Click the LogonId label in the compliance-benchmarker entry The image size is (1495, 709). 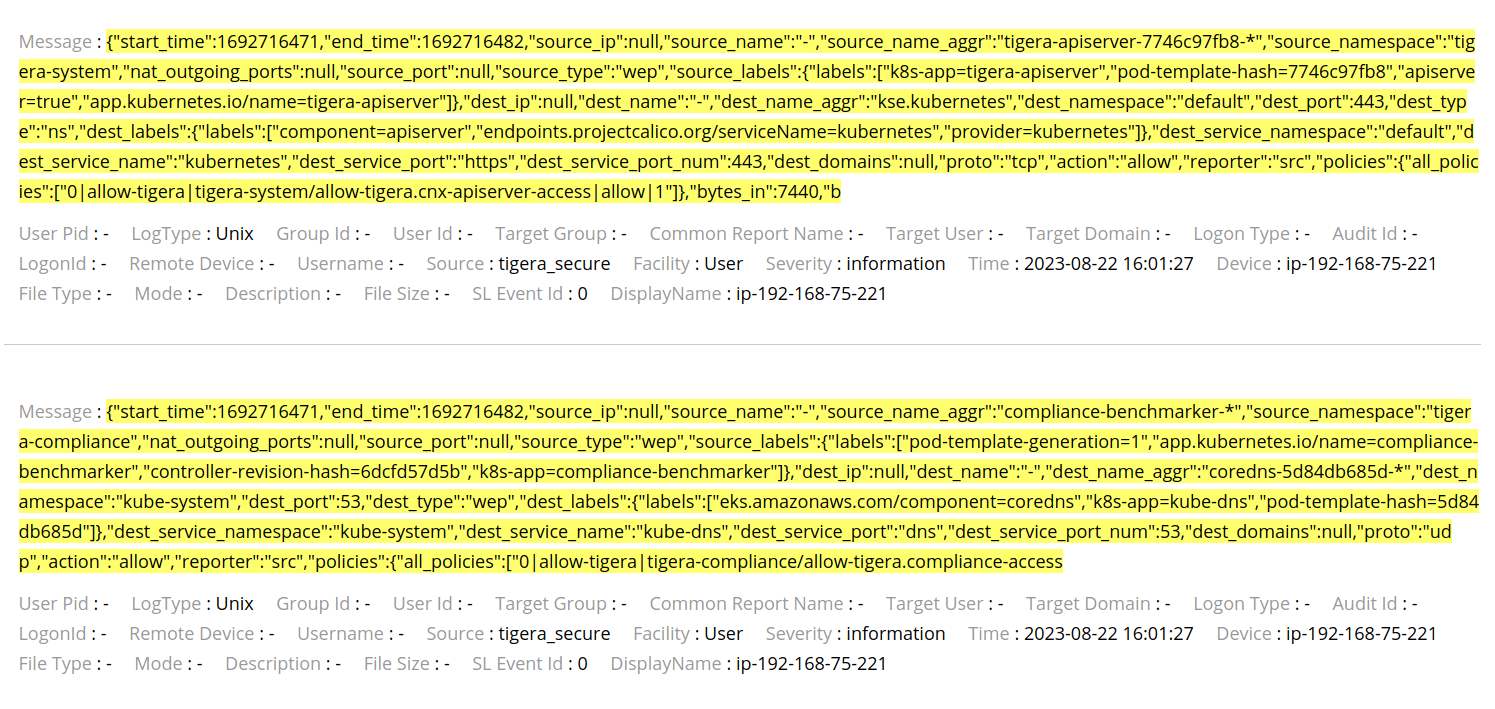pos(53,634)
